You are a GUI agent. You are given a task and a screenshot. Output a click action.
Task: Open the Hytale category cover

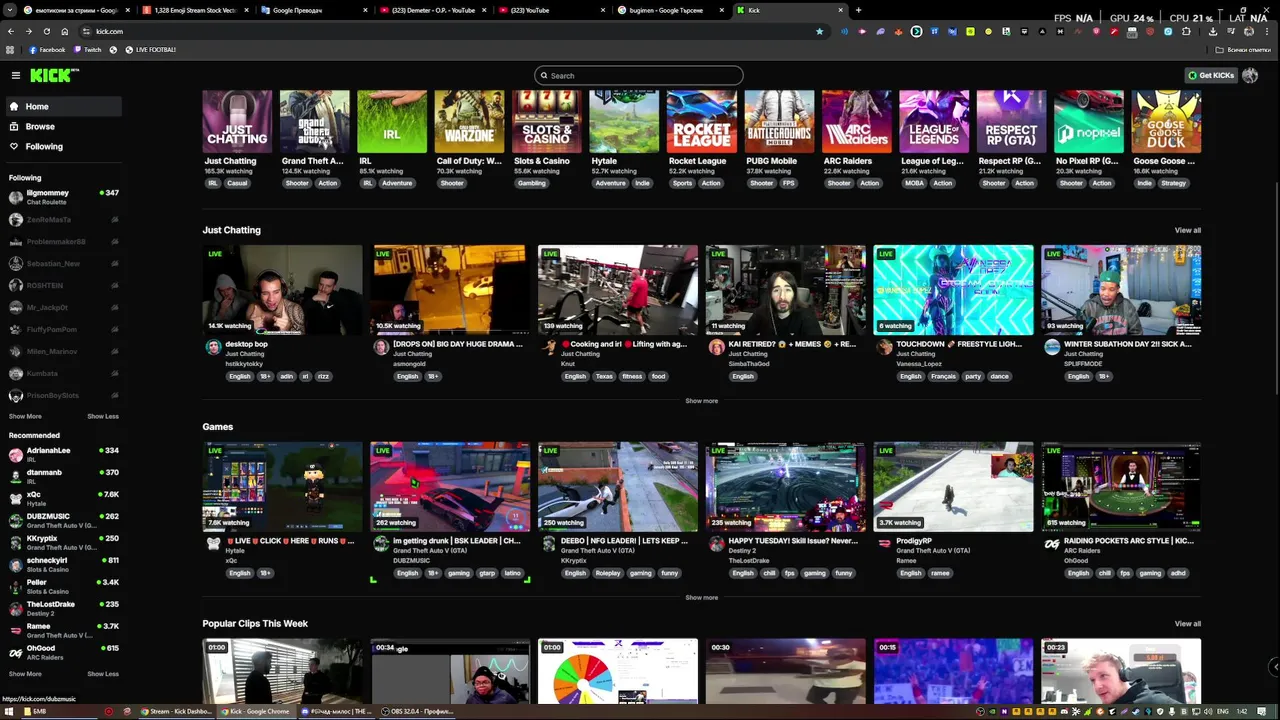click(624, 121)
